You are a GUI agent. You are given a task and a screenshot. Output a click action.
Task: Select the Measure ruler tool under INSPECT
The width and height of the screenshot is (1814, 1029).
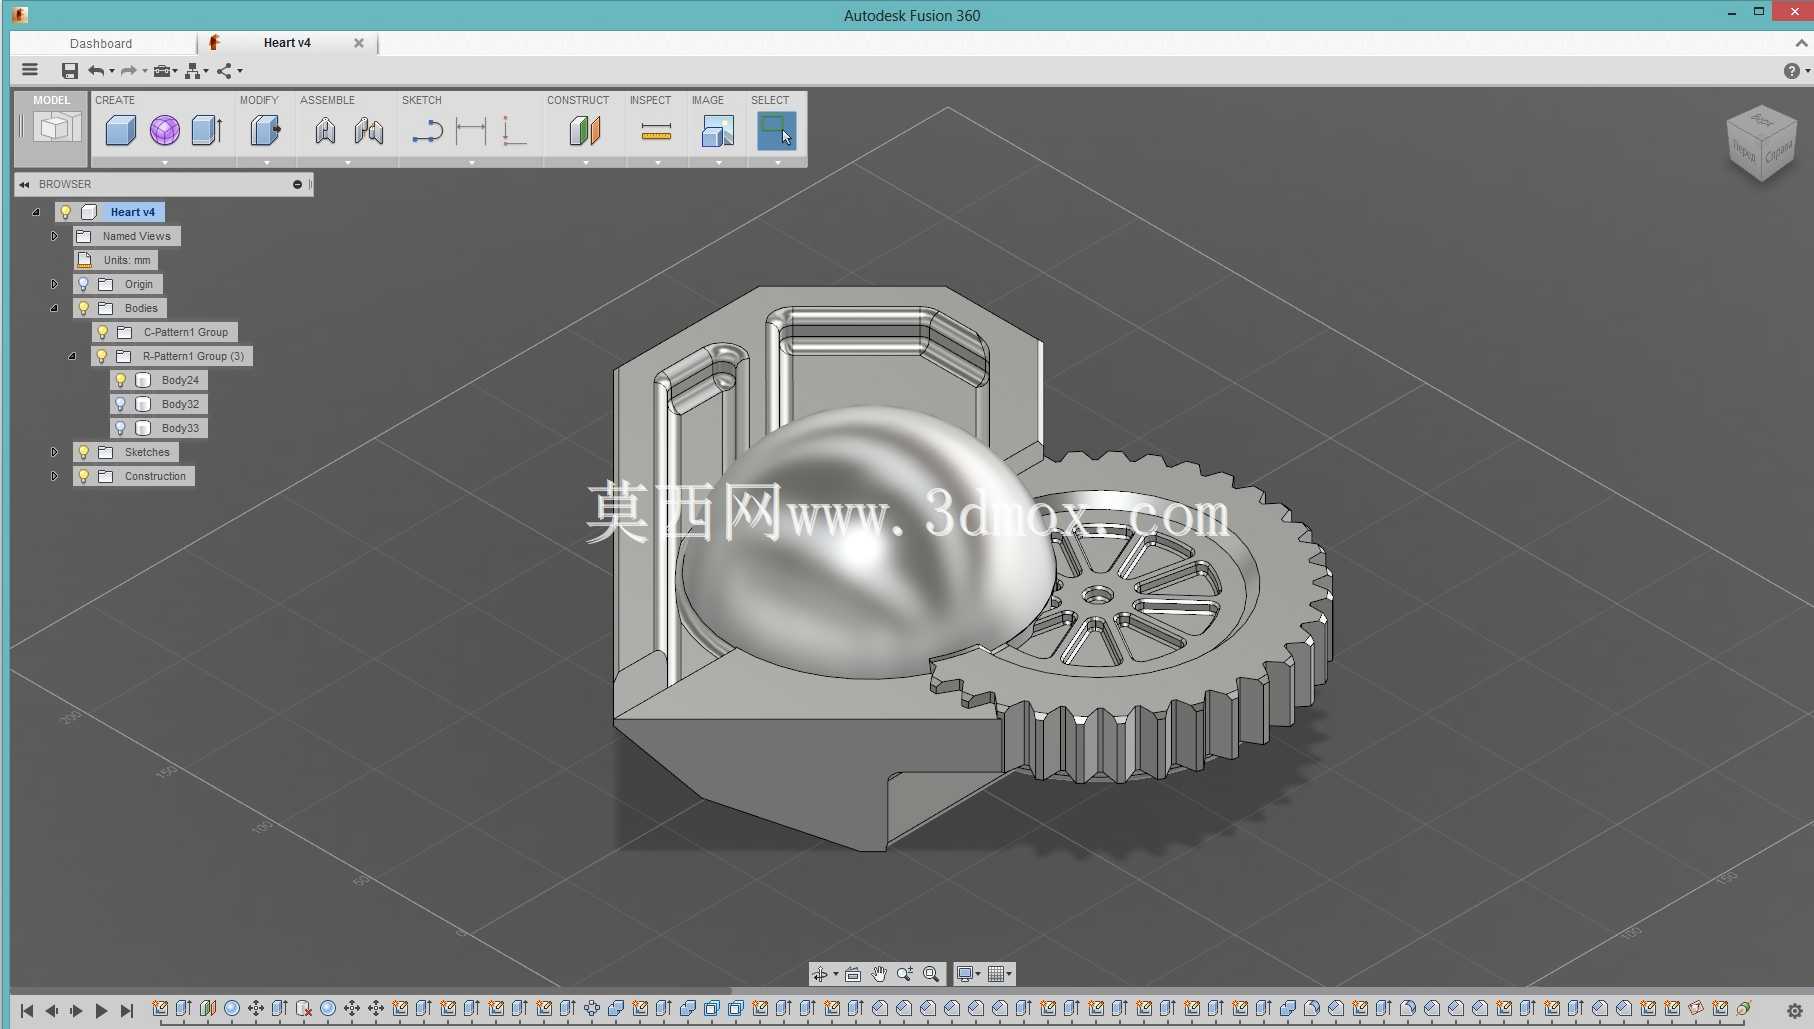click(656, 131)
